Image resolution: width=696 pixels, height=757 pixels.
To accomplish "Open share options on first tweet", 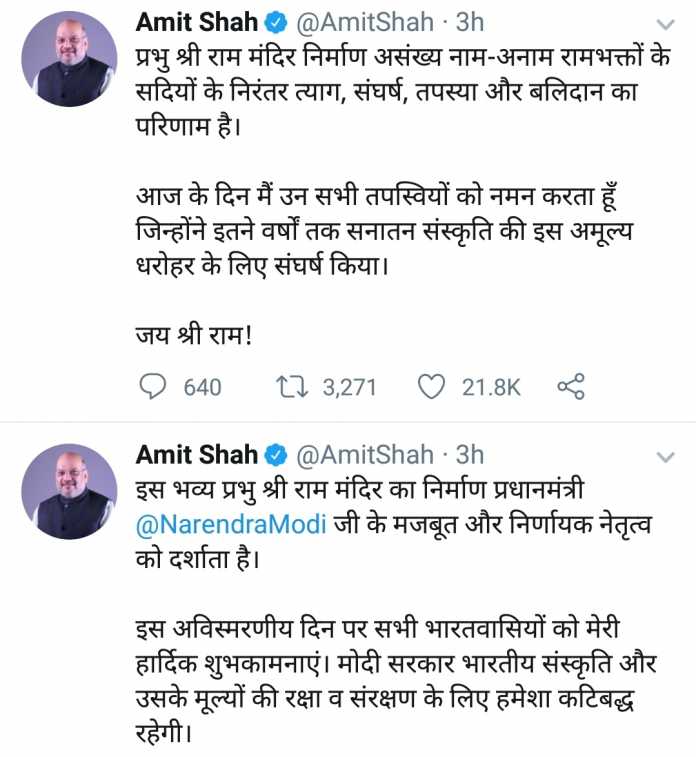I will pos(571,387).
